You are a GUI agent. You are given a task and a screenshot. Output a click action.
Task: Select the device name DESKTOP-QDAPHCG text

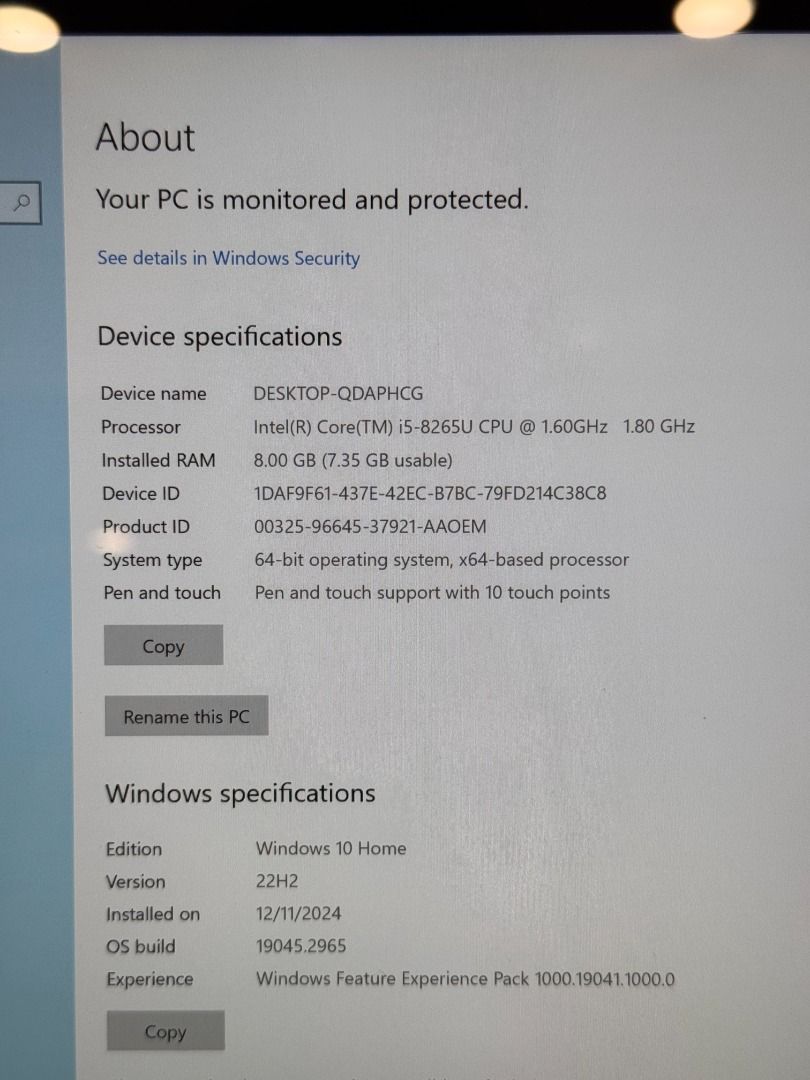(x=338, y=393)
